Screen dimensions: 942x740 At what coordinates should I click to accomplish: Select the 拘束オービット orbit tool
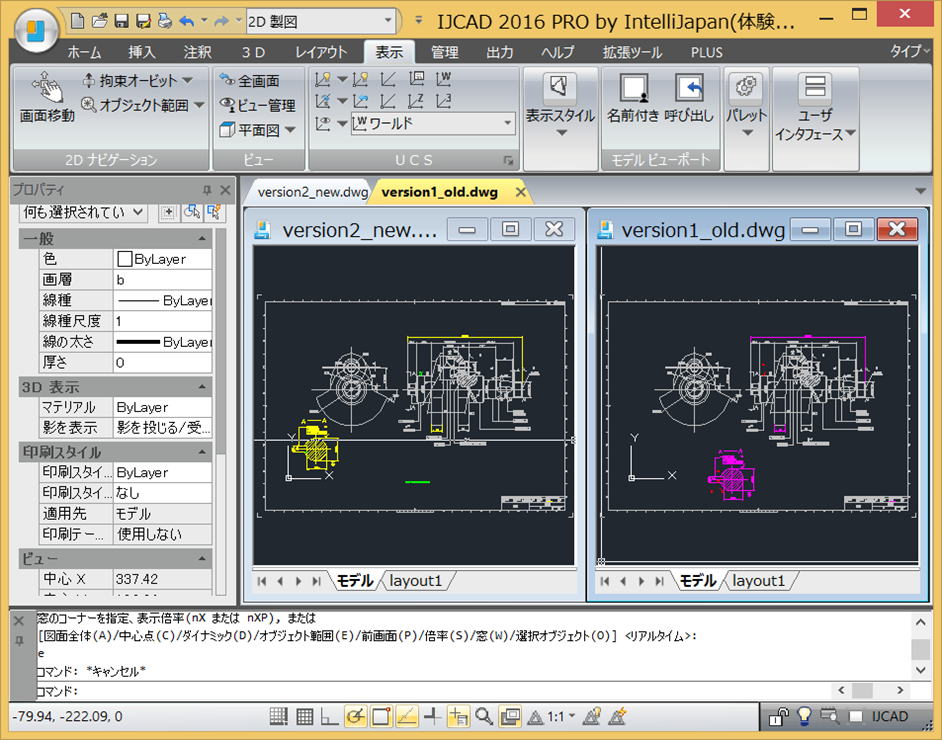pyautogui.click(x=129, y=80)
